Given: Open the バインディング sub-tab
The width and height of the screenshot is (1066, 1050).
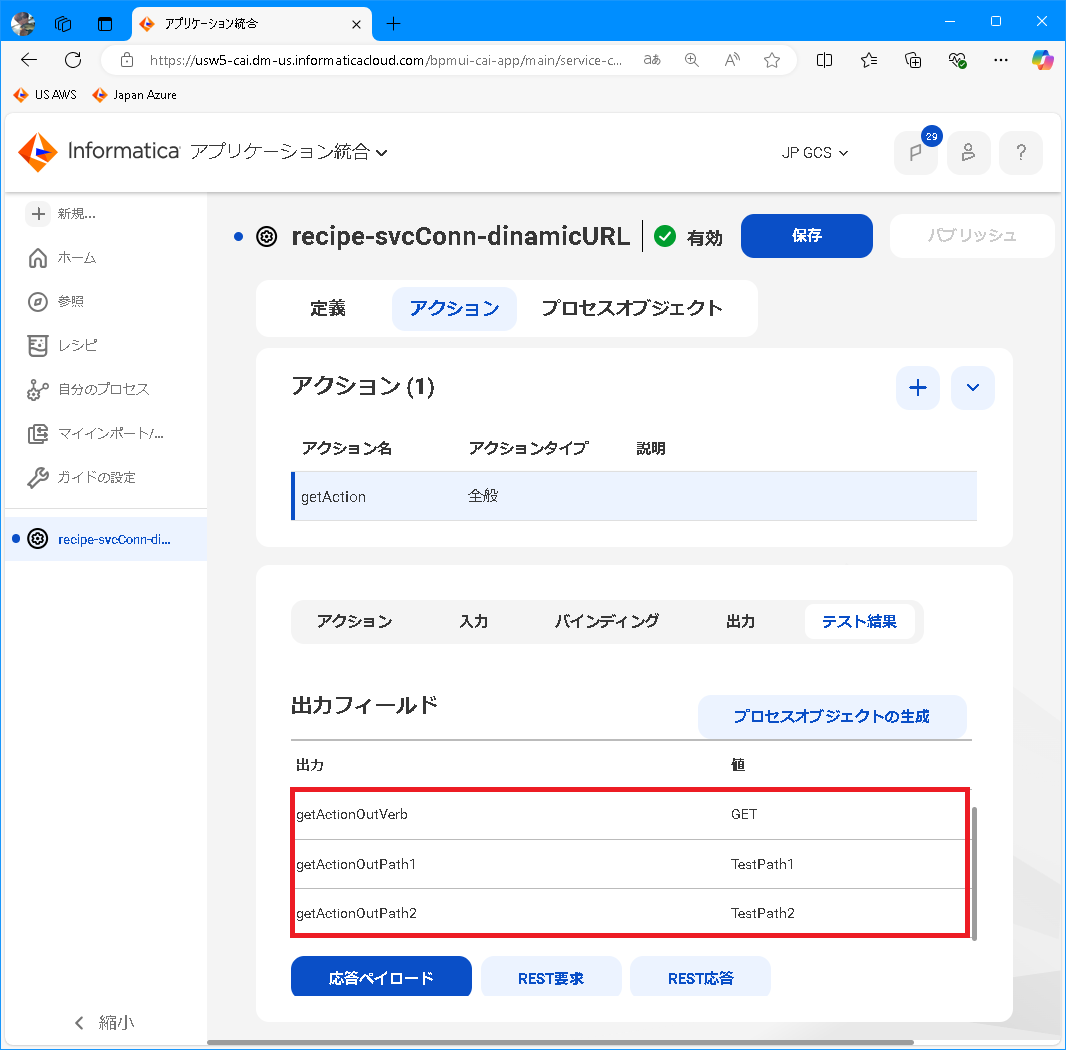Looking at the screenshot, I should 606,622.
